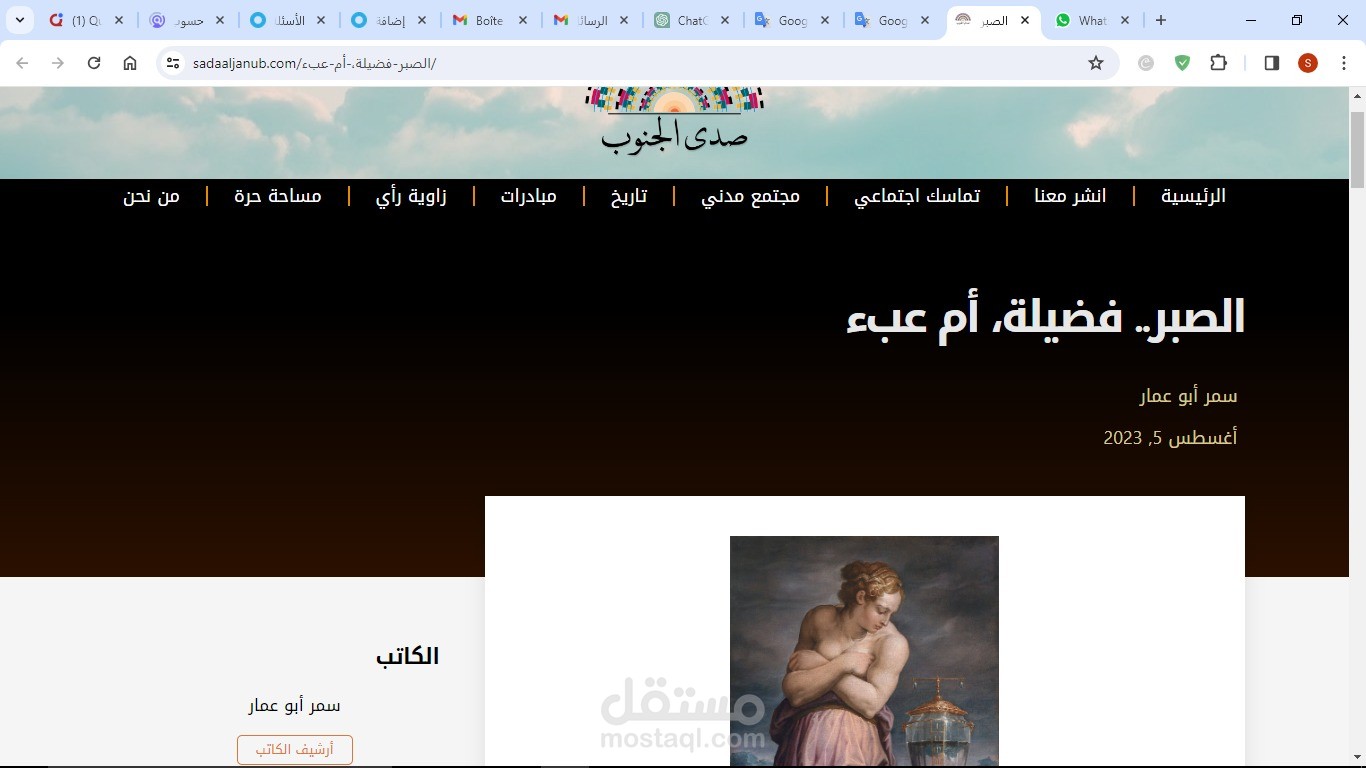Open the browser home page
The height and width of the screenshot is (768, 1366).
130,63
